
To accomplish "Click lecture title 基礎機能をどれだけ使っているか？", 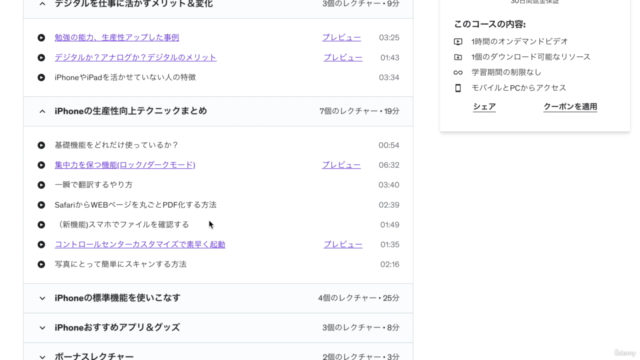I will click(116, 145).
